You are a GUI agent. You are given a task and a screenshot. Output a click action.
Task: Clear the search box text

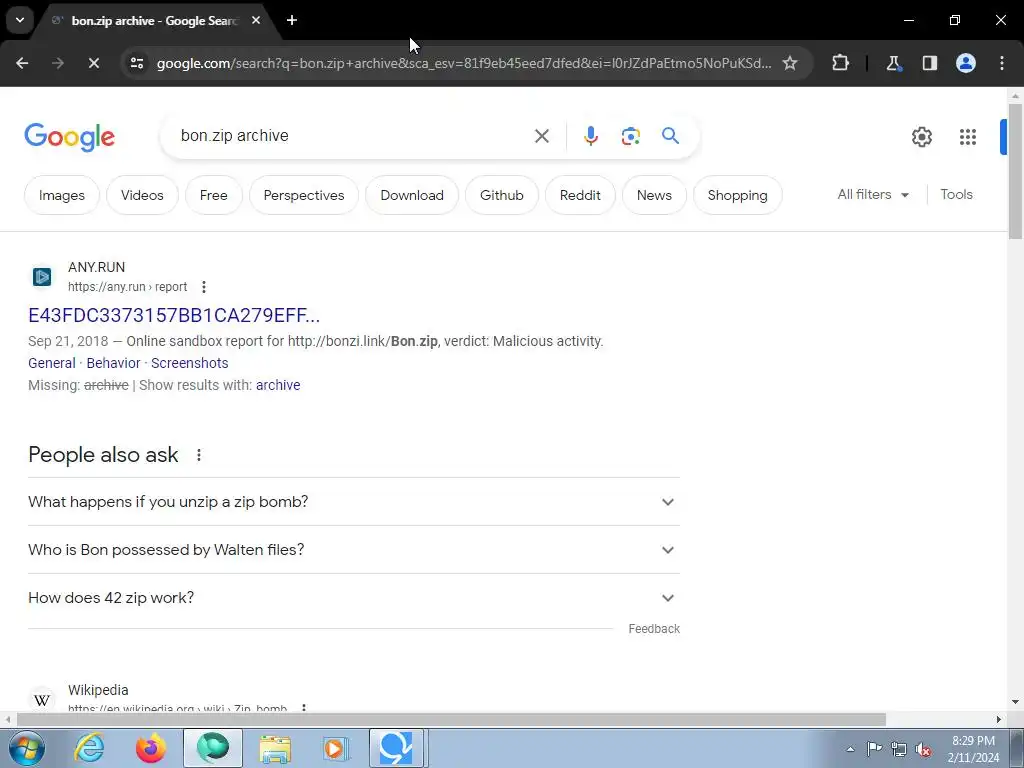[541, 136]
